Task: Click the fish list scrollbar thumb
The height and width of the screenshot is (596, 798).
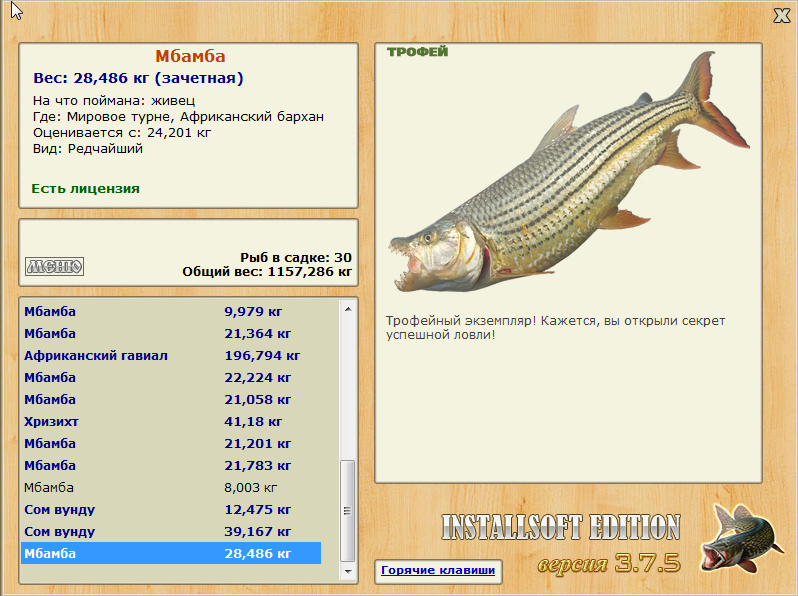Action: click(348, 510)
